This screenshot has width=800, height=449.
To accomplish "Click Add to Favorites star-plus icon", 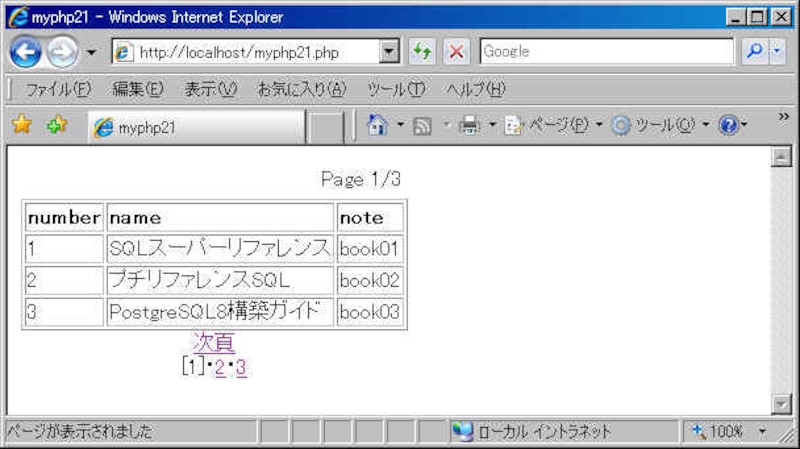I will tap(57, 124).
